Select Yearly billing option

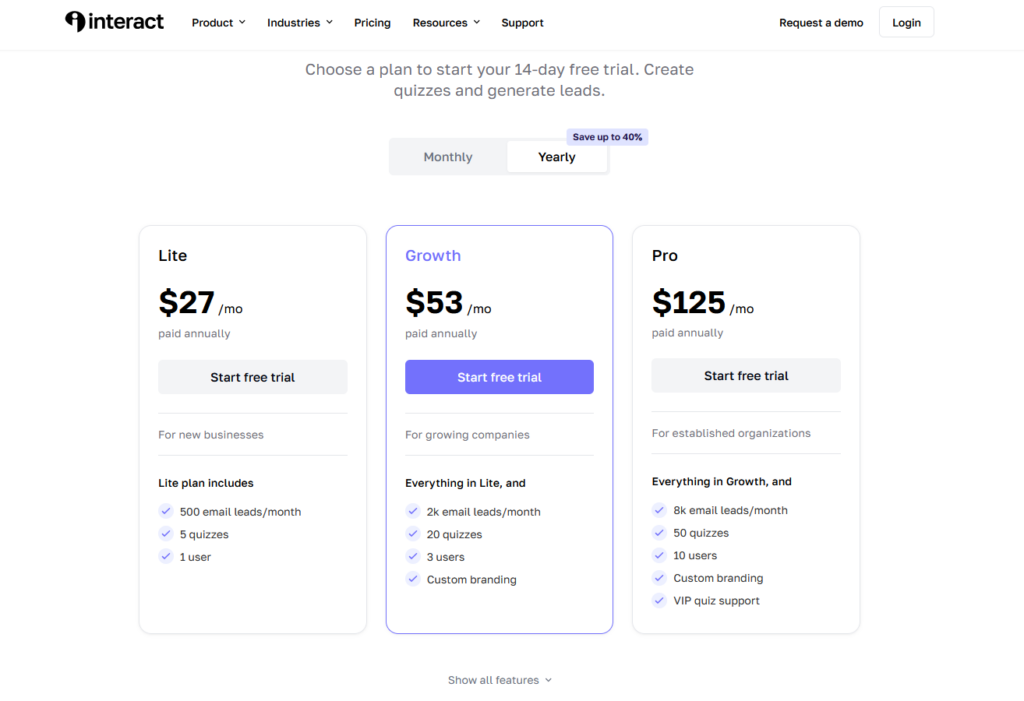[x=556, y=157]
